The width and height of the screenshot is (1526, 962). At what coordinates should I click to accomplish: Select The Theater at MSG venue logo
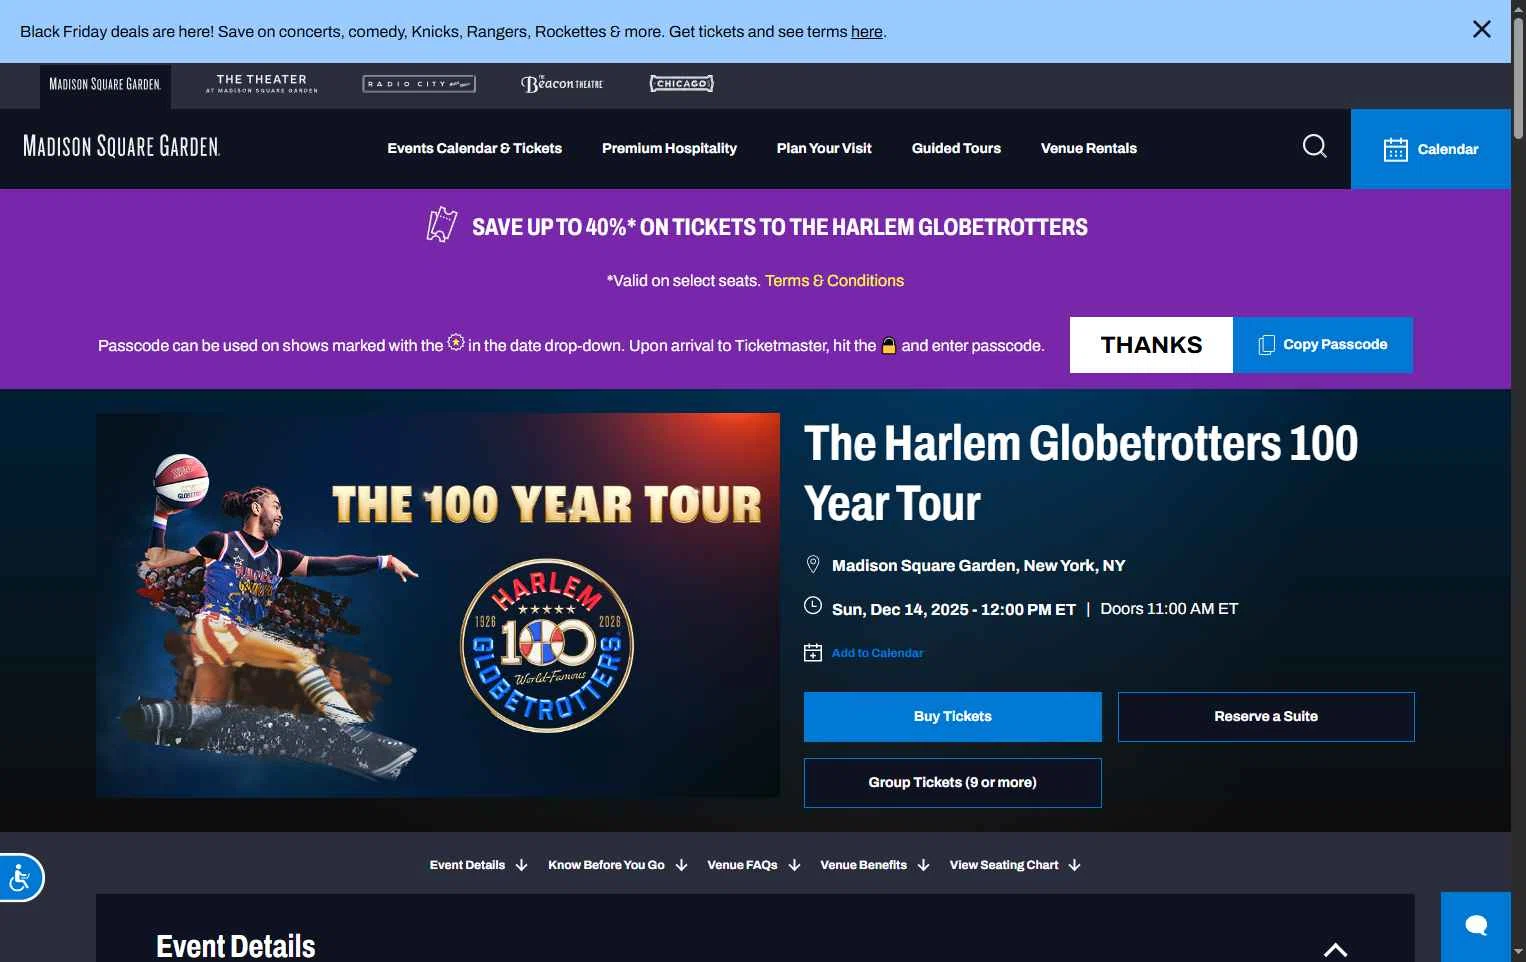point(262,84)
